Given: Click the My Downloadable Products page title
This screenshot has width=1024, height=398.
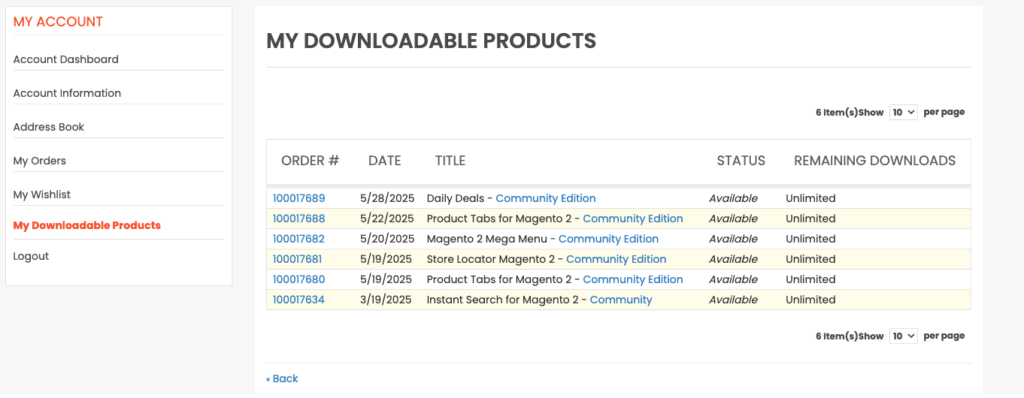Looking at the screenshot, I should click(x=431, y=41).
